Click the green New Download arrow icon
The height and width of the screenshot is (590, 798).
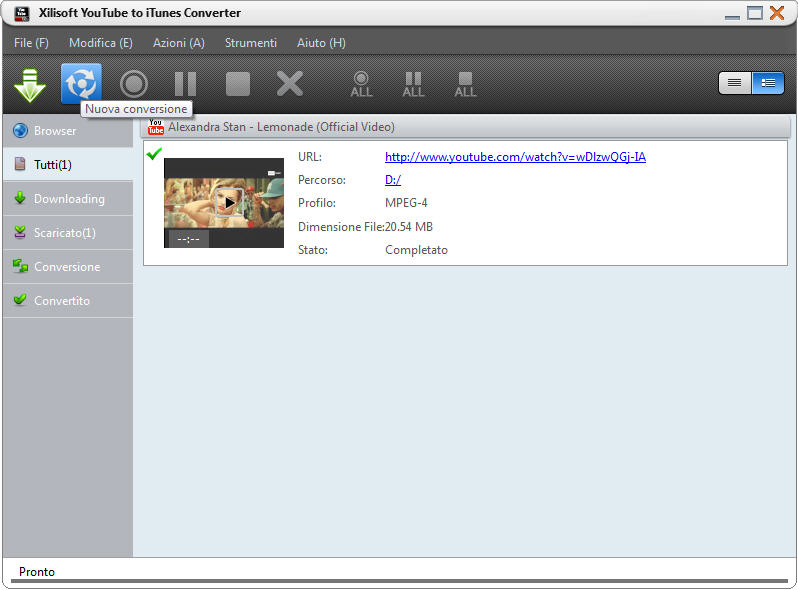[30, 85]
